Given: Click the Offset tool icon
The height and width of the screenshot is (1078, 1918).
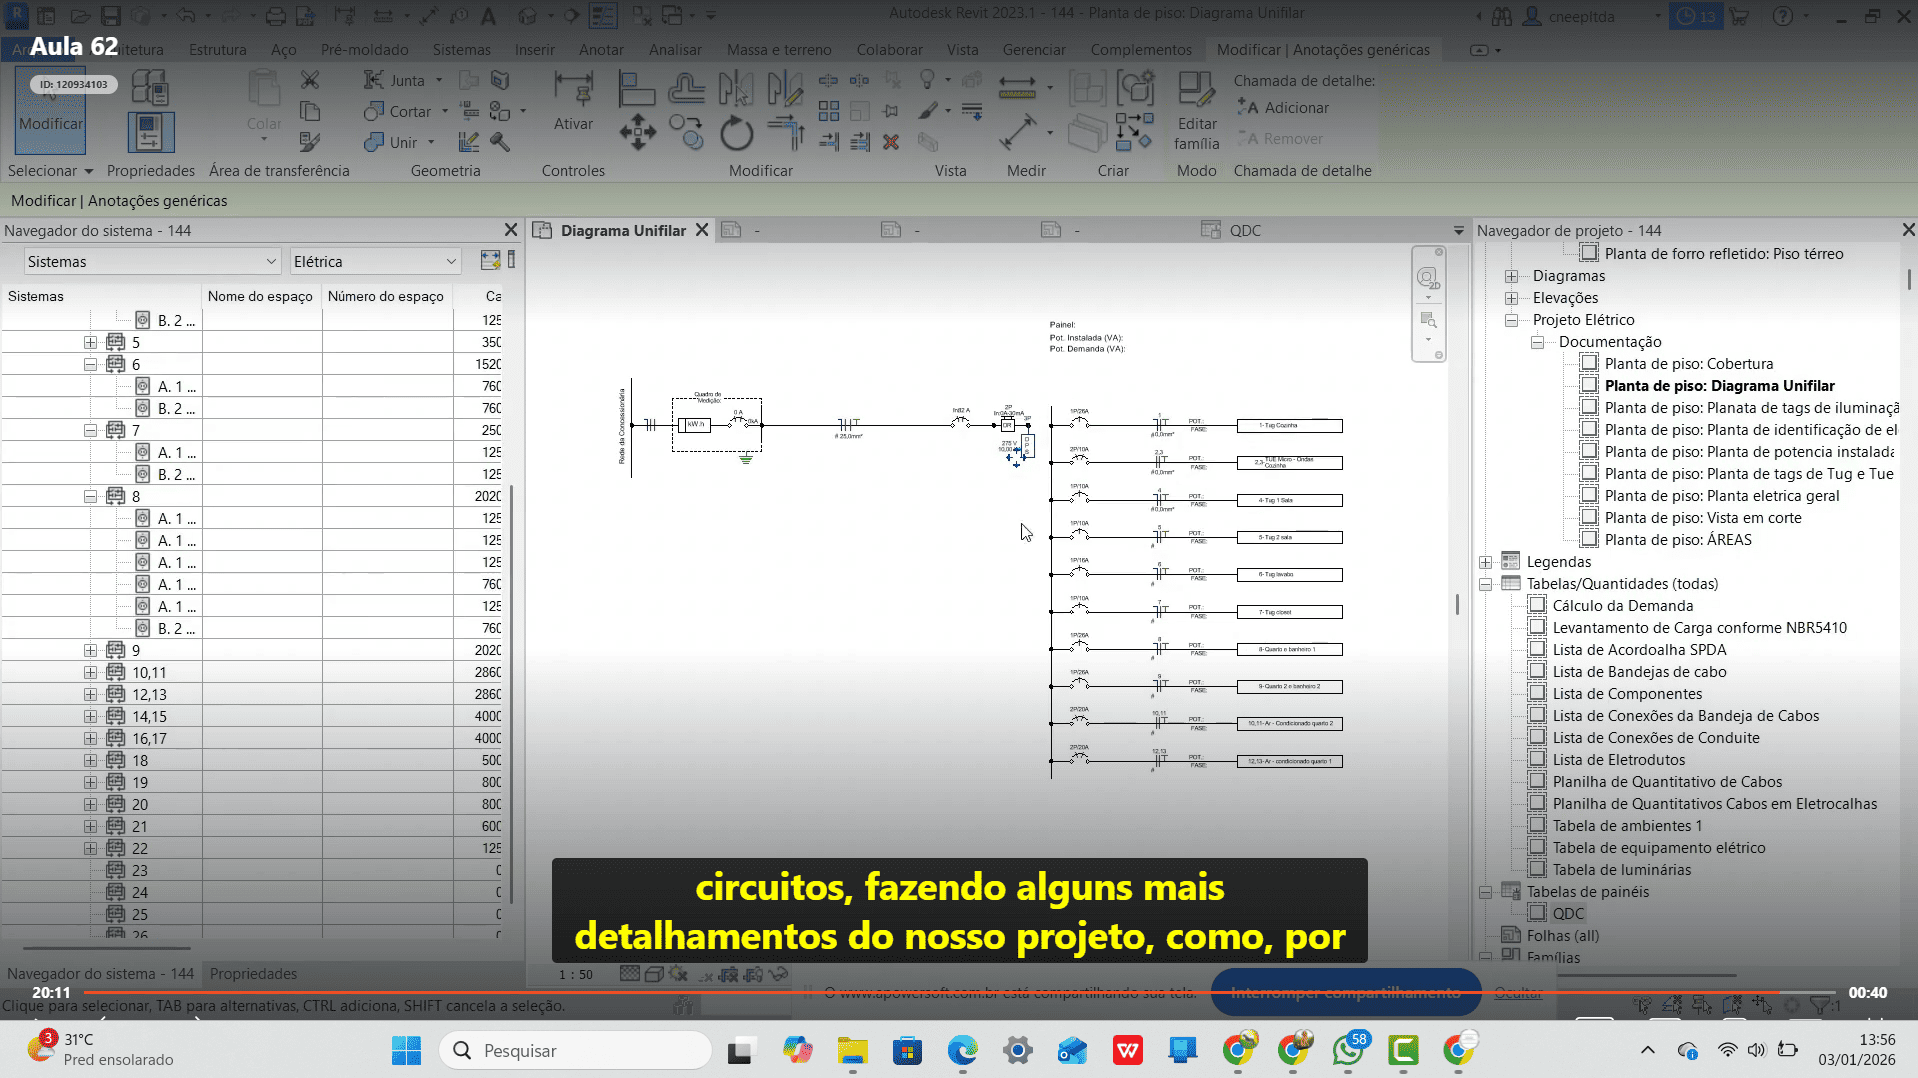Looking at the screenshot, I should pyautogui.click(x=686, y=89).
